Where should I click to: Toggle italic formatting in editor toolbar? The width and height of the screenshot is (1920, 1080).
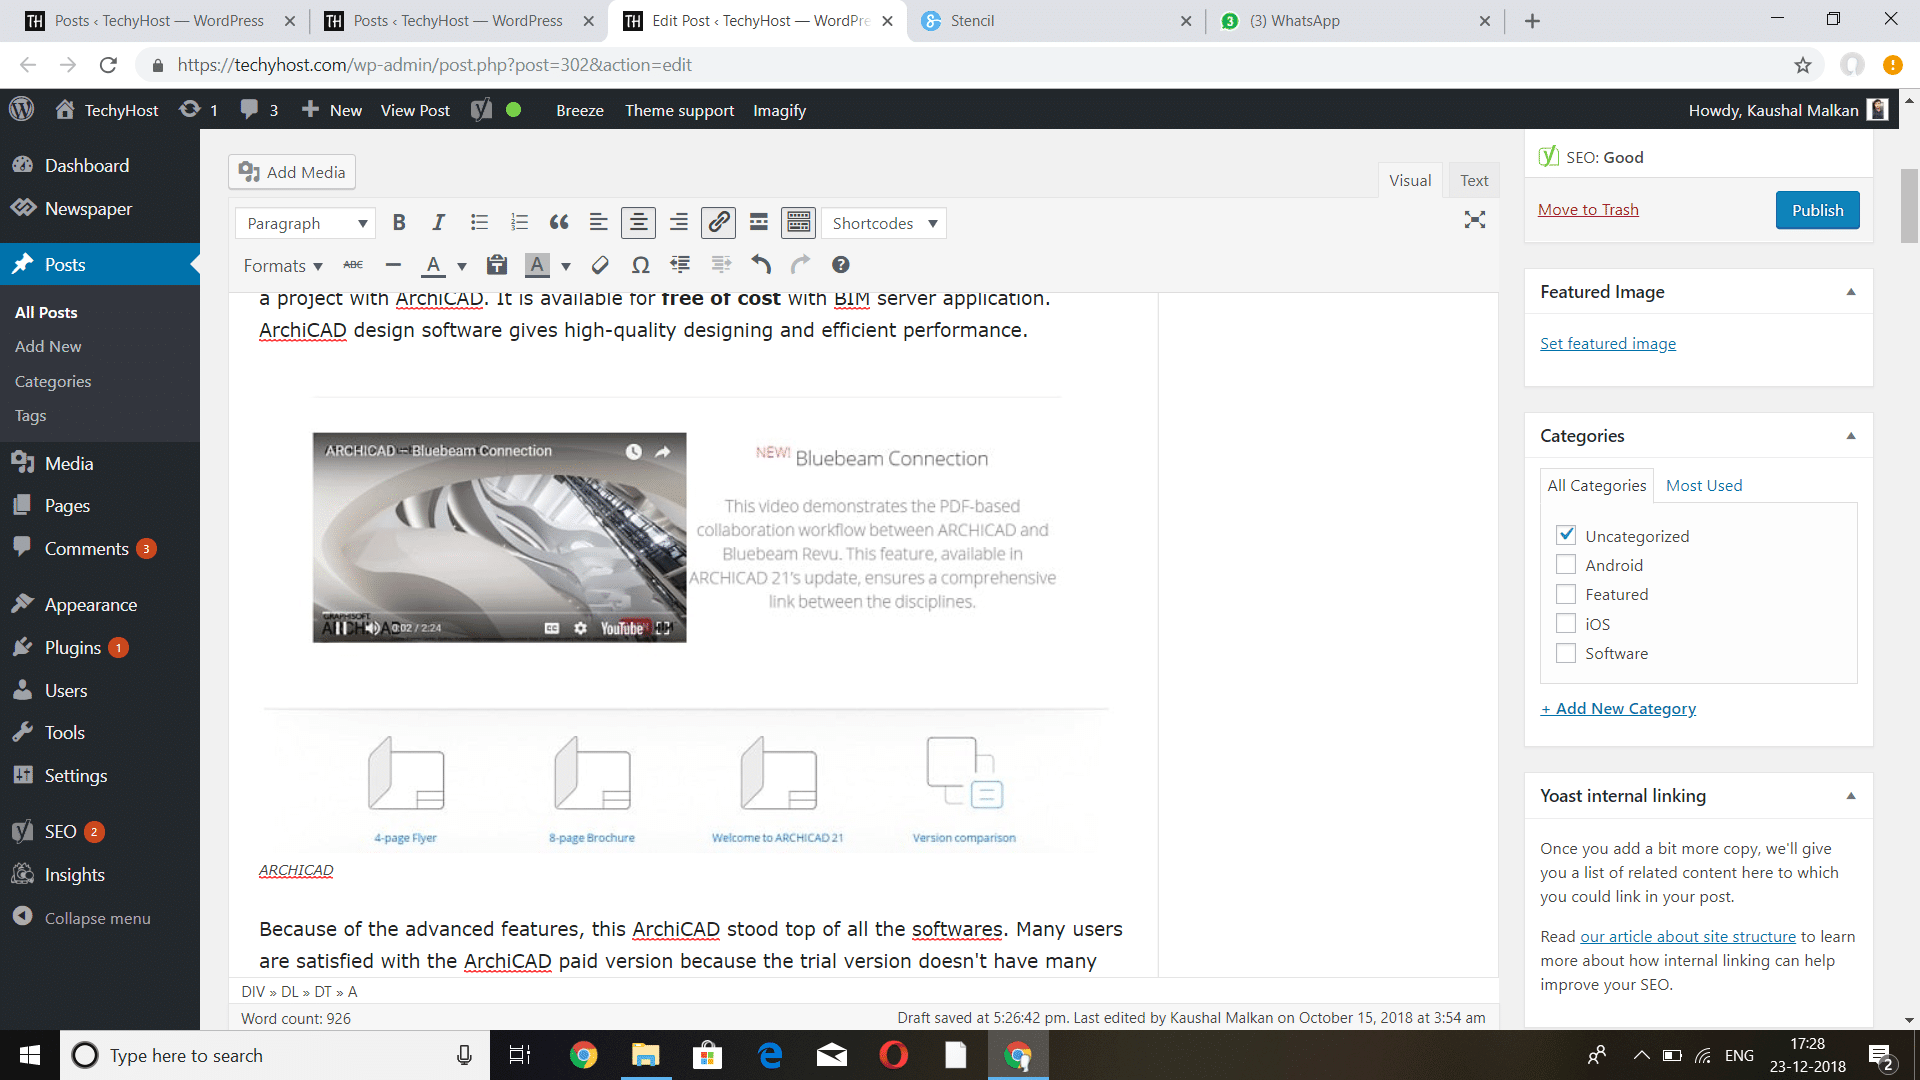(x=438, y=222)
